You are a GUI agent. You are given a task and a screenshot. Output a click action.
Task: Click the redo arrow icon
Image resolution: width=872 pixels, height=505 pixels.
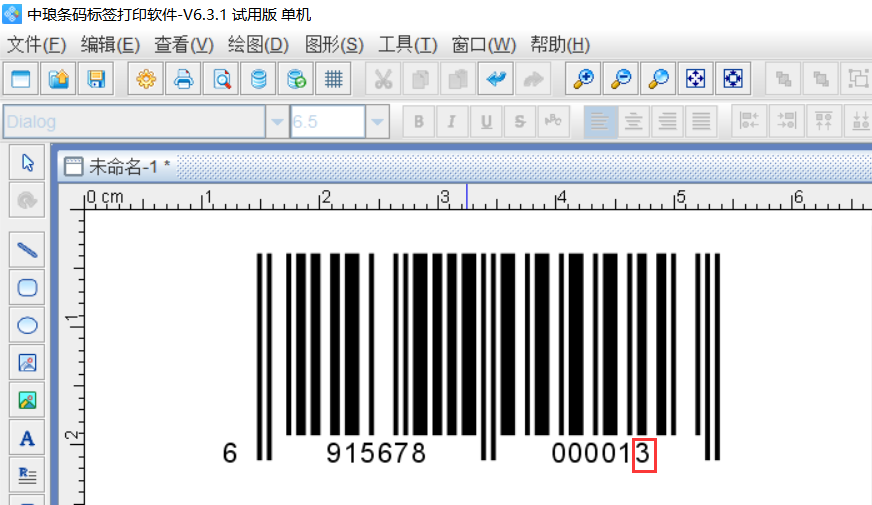click(533, 79)
